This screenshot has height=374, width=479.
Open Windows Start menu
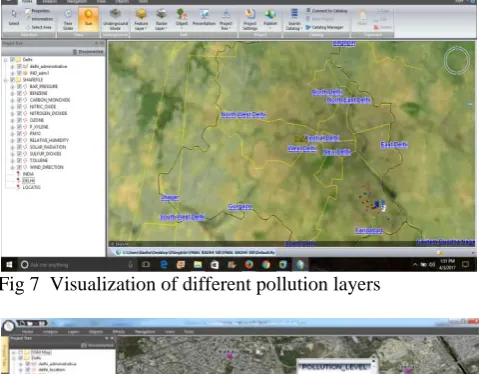coord(9,265)
